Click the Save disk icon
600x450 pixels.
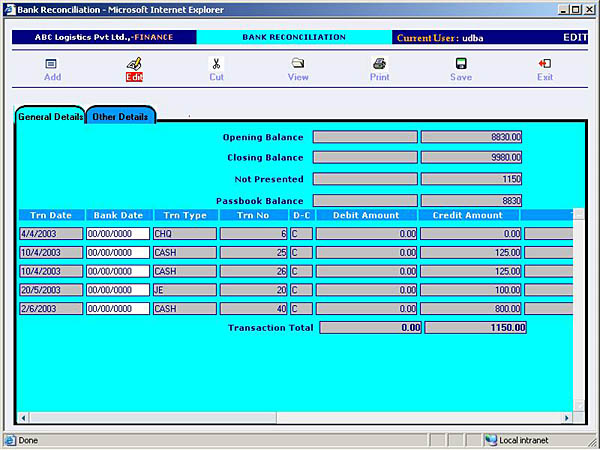coord(461,64)
